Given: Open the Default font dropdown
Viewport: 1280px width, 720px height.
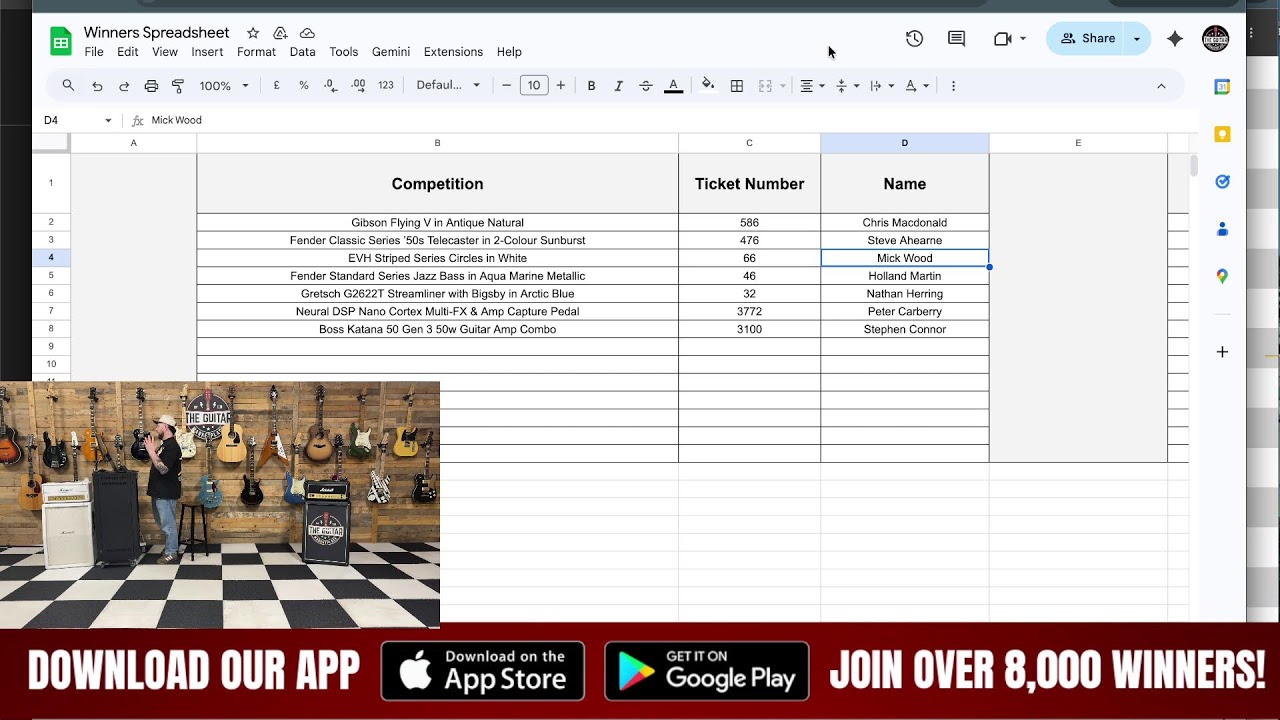Looking at the screenshot, I should [x=448, y=86].
